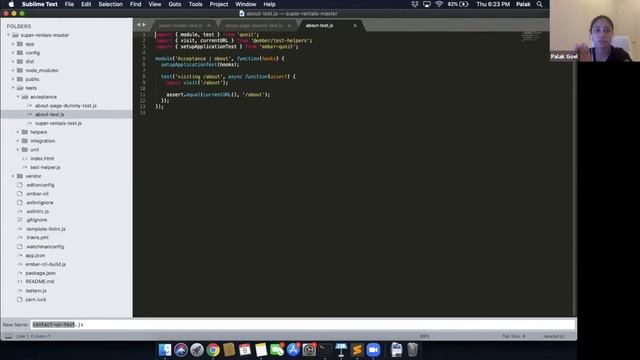Collapse the super-rentals-master root folder
Image resolution: width=640 pixels, height=360 pixels.
click(8, 35)
